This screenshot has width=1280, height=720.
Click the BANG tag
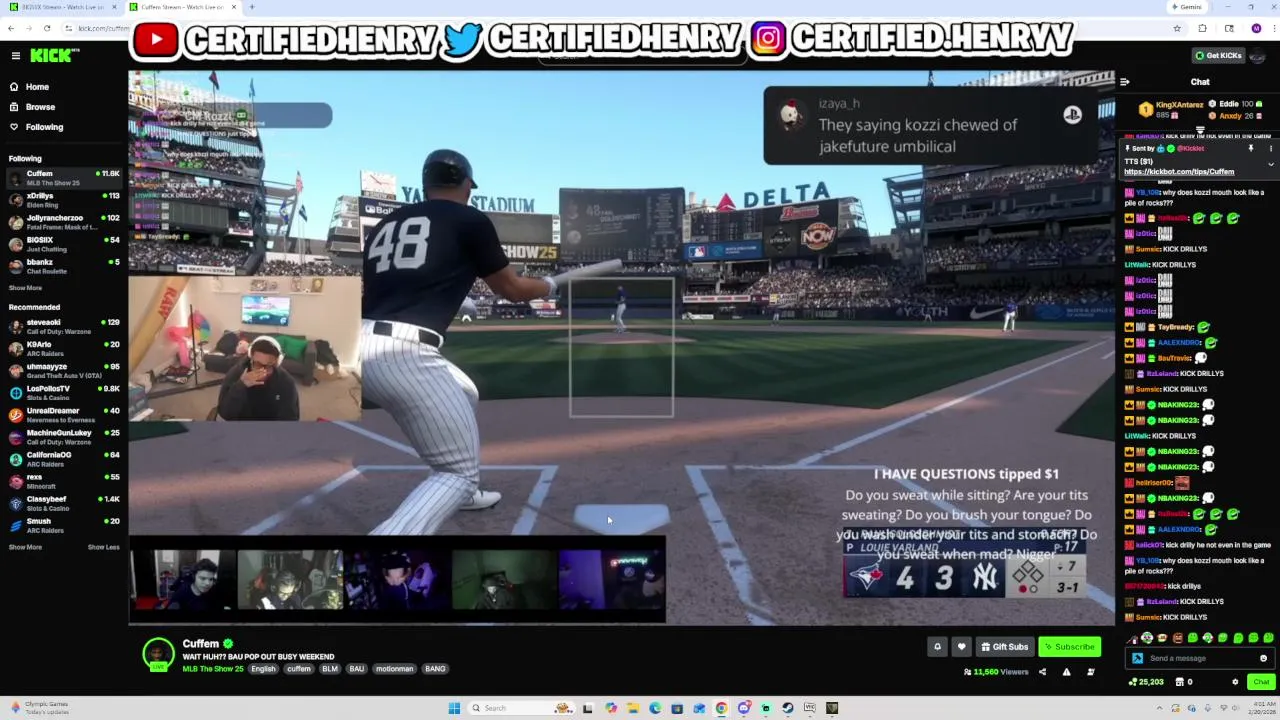click(435, 669)
